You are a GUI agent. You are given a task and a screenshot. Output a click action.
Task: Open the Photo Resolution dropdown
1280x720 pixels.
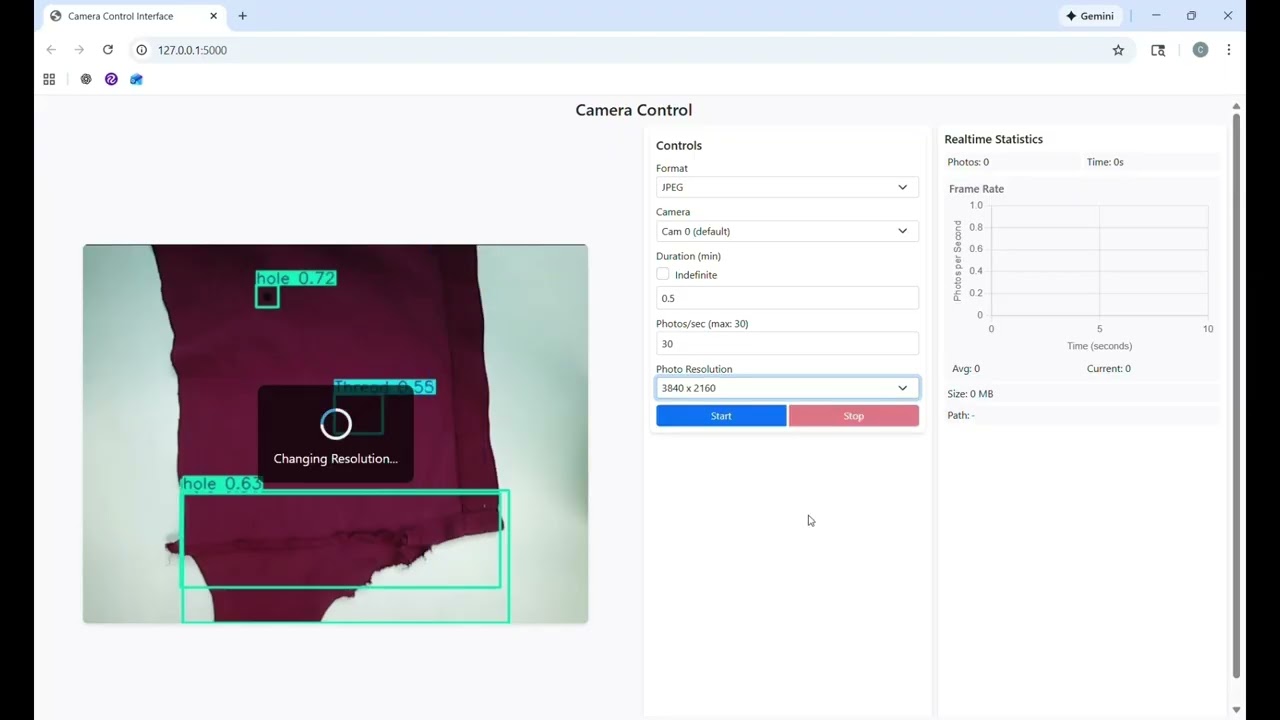787,388
